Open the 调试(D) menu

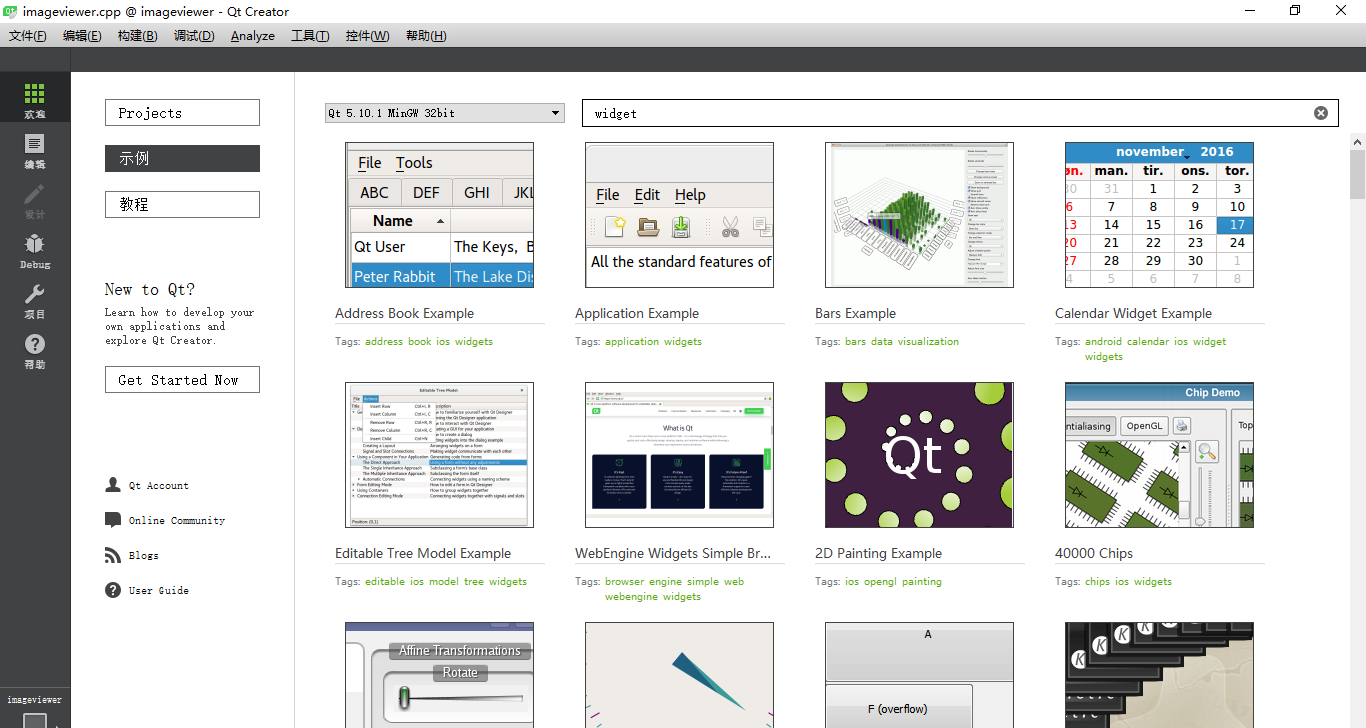point(194,36)
